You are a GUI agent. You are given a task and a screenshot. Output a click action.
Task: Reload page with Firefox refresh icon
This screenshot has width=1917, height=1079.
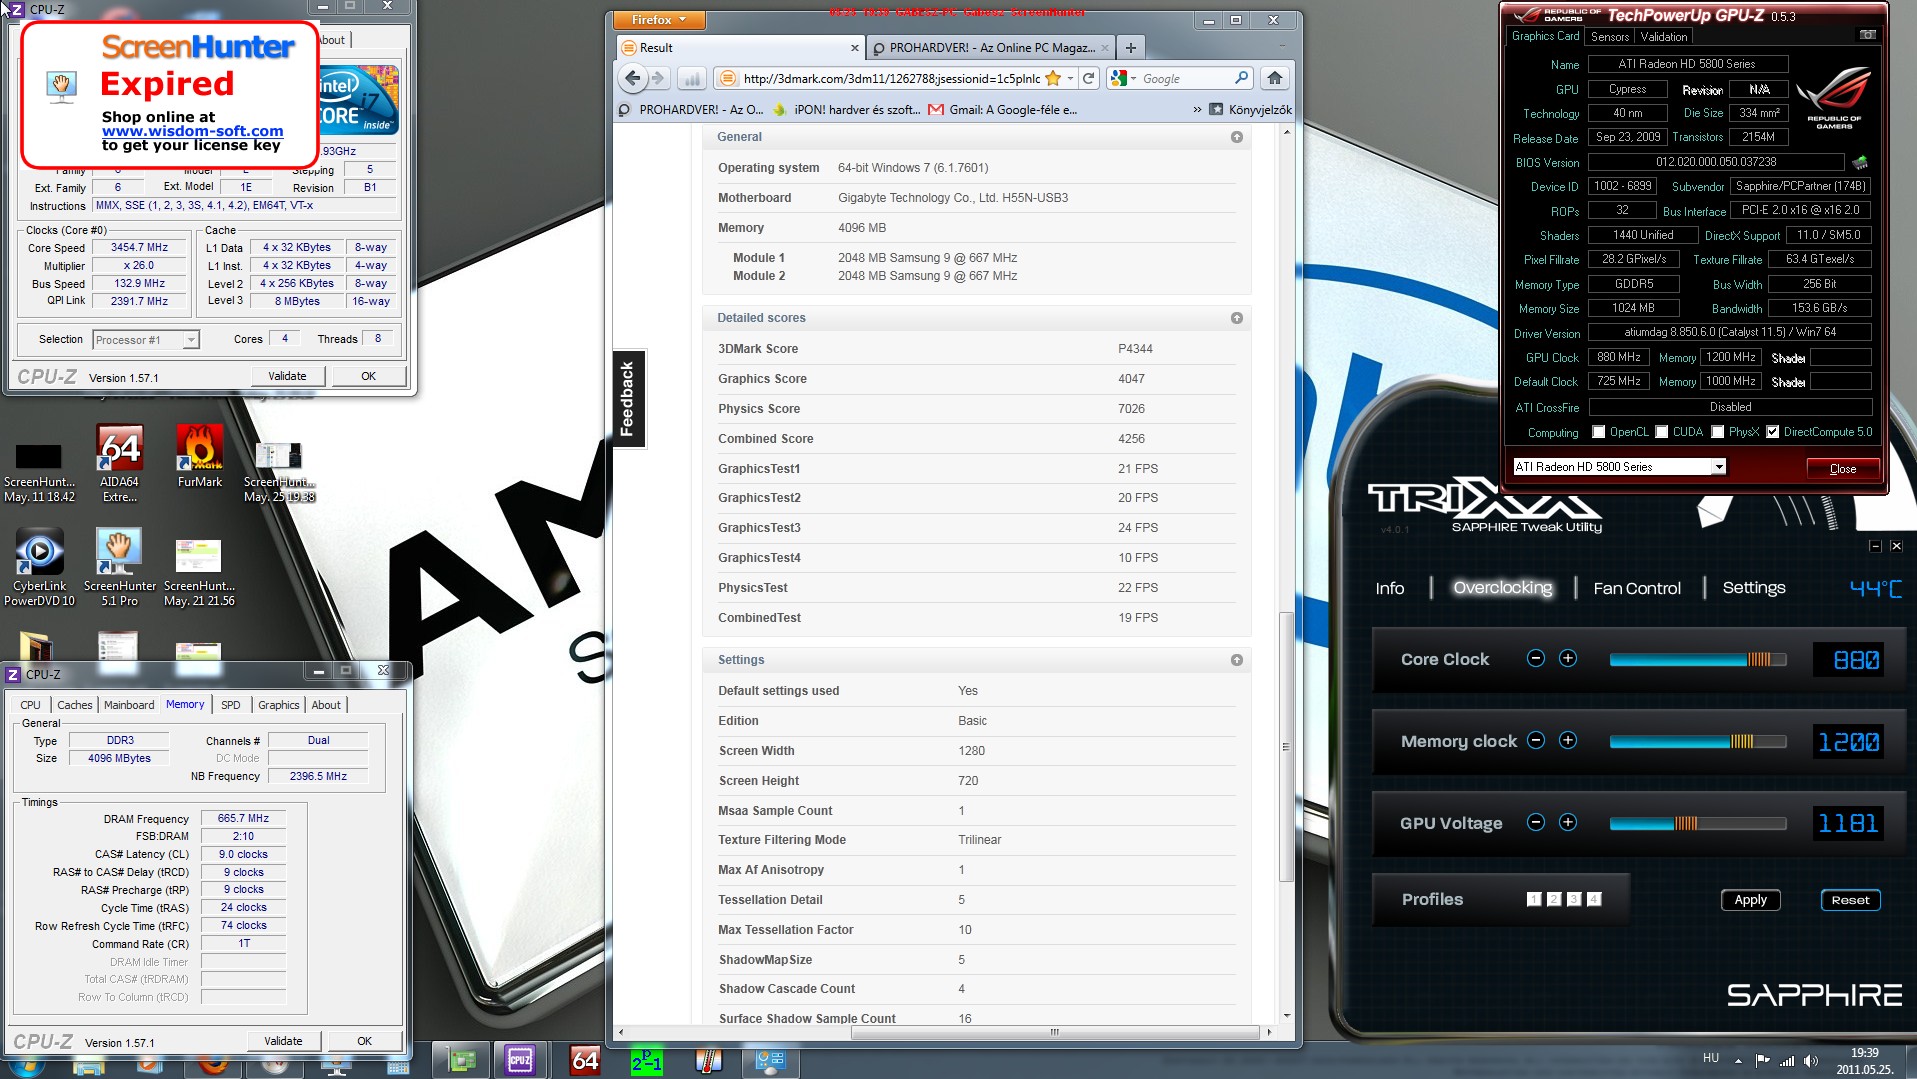point(1089,78)
